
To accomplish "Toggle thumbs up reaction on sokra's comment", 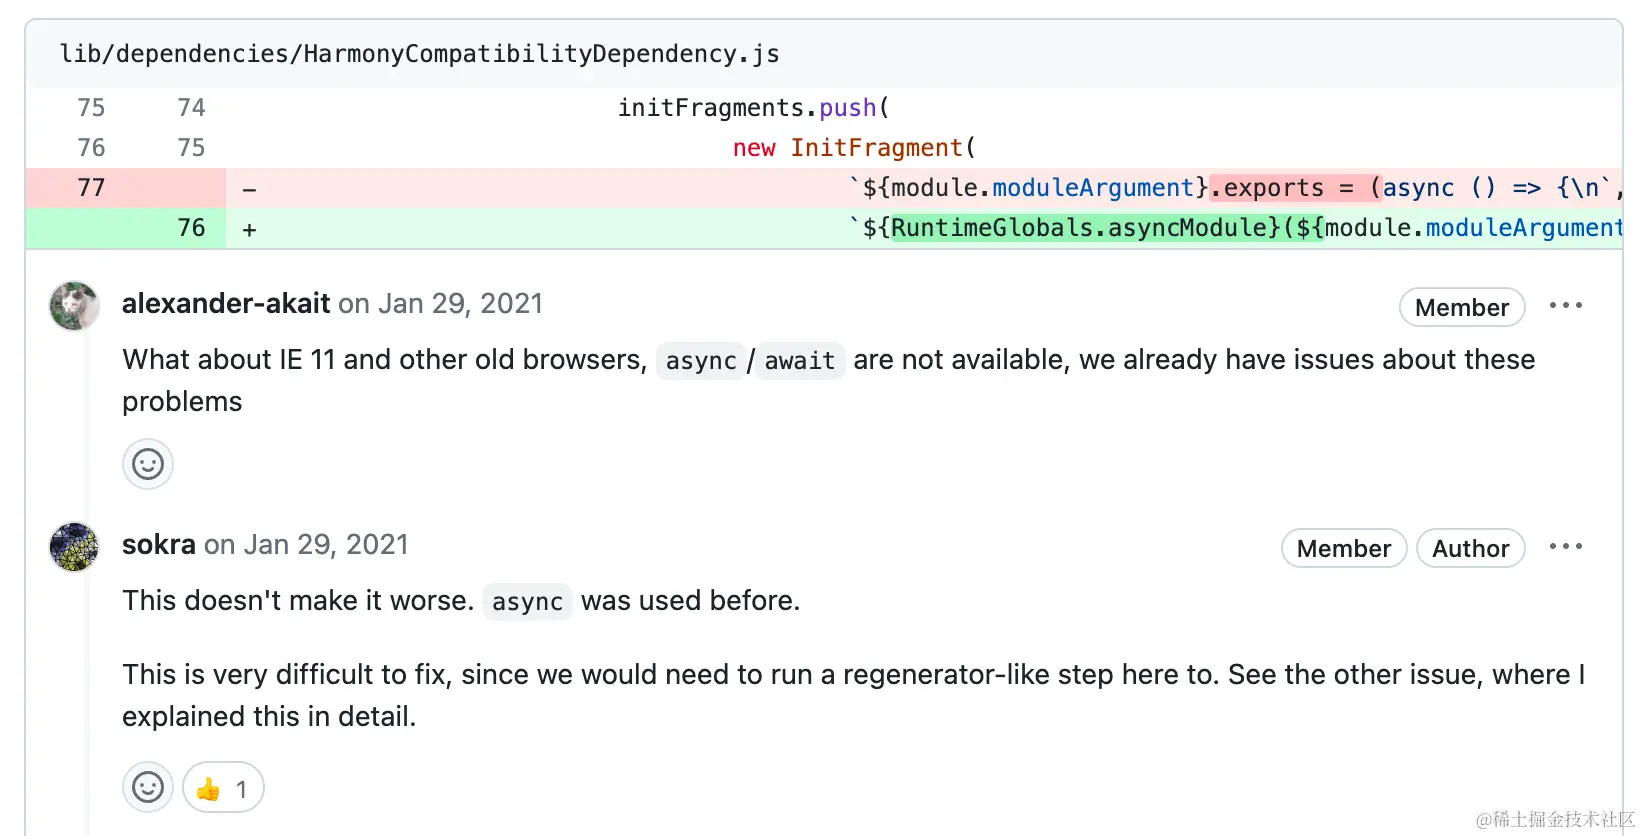I will click(x=223, y=787).
